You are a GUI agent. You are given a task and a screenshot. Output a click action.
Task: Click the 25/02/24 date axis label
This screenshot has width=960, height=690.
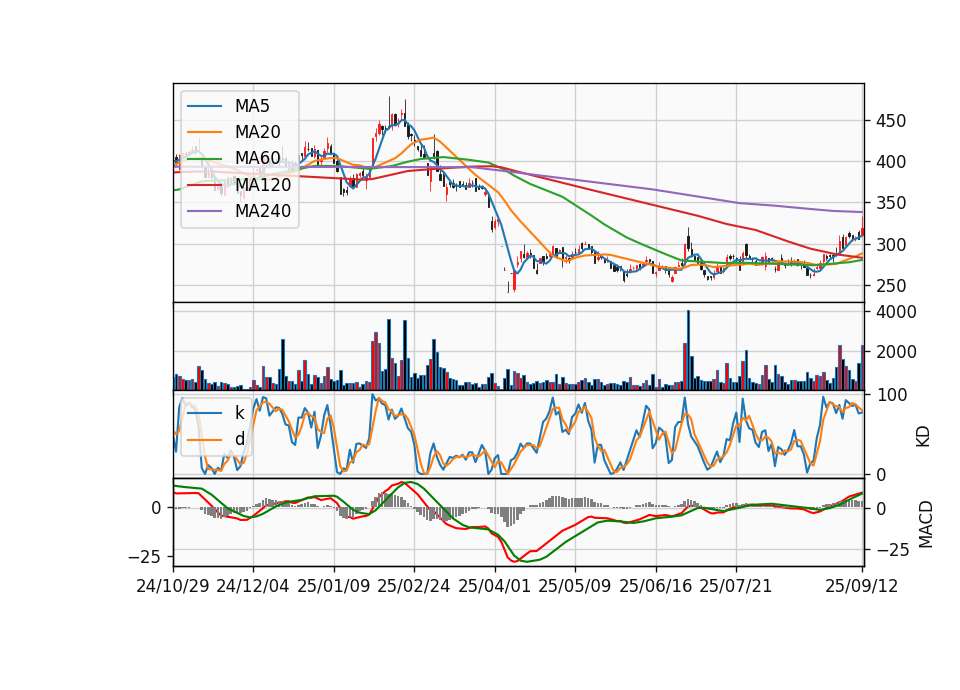[414, 586]
